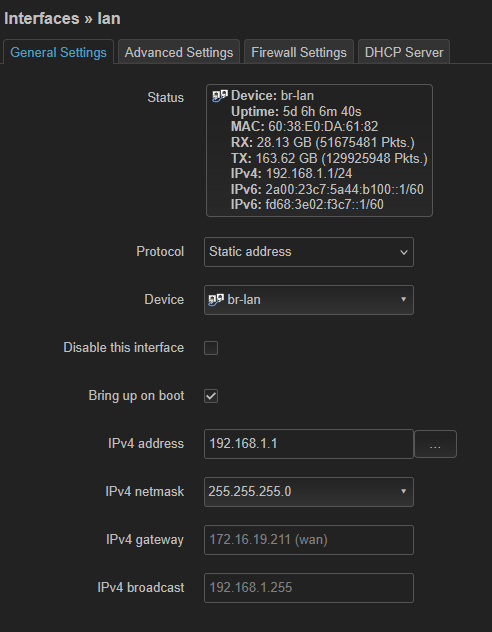The width and height of the screenshot is (492, 632).
Task: Select the General Settings tab
Action: coord(58,52)
